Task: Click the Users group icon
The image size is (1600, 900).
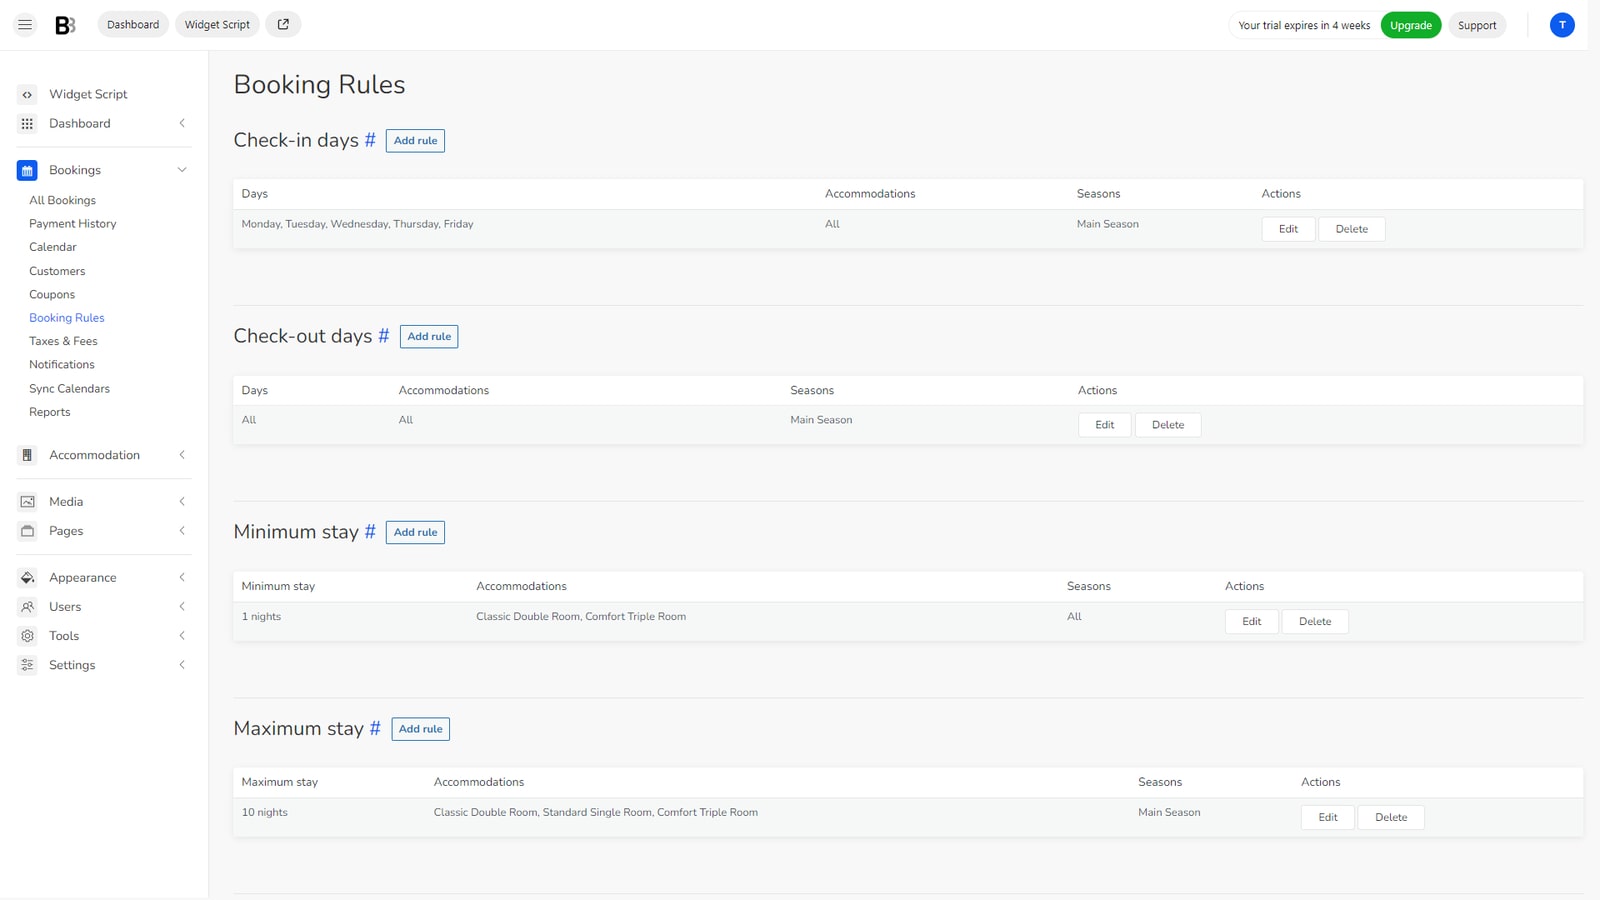Action: click(x=26, y=606)
